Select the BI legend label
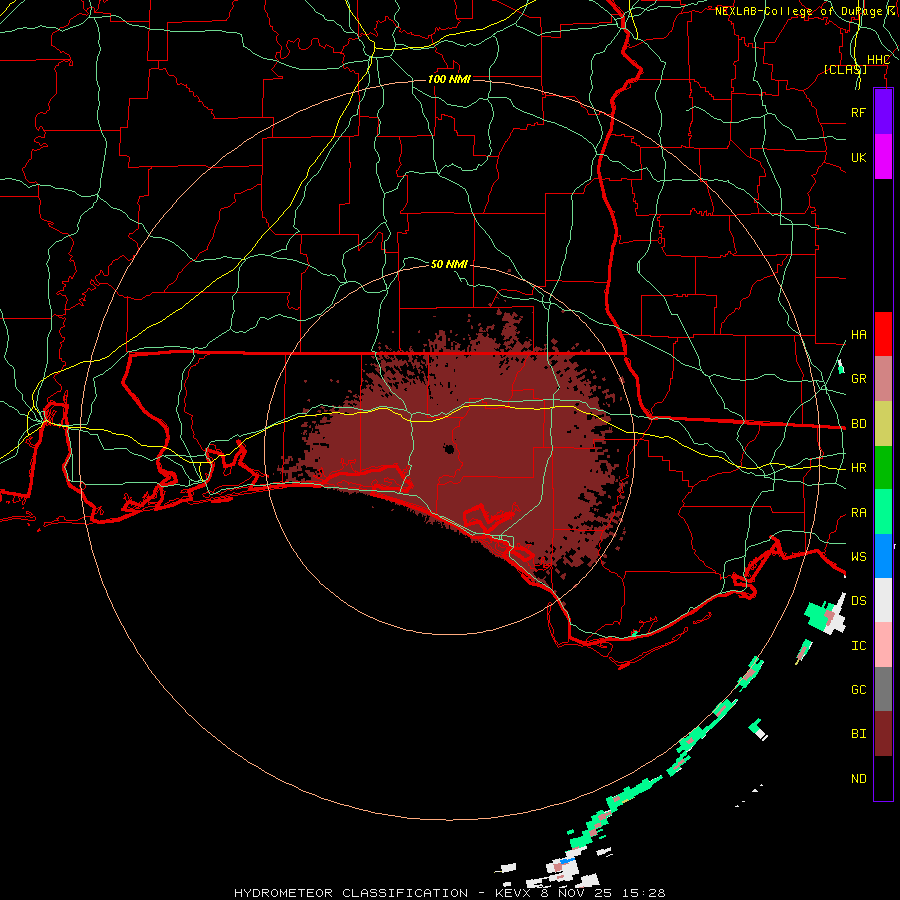The image size is (900, 900). tap(859, 734)
